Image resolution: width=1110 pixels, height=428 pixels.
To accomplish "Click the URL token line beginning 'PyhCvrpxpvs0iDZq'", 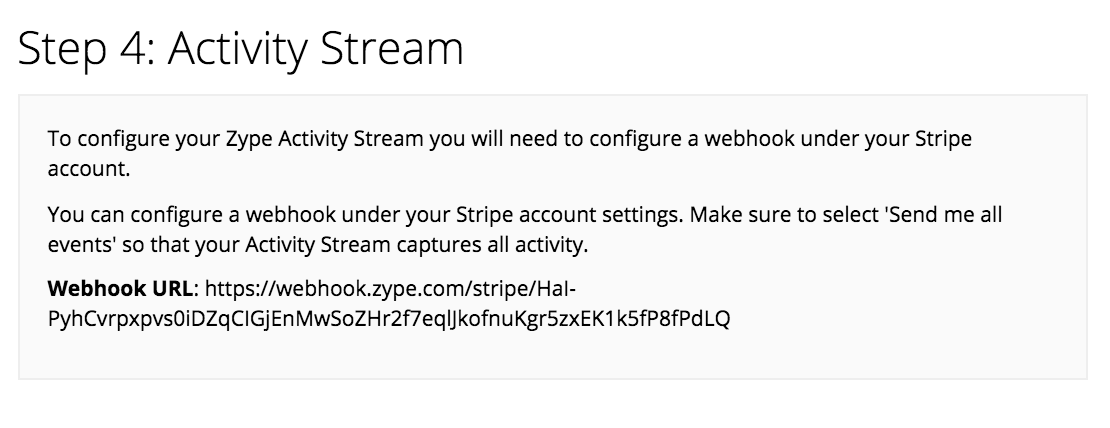I will pos(389,319).
